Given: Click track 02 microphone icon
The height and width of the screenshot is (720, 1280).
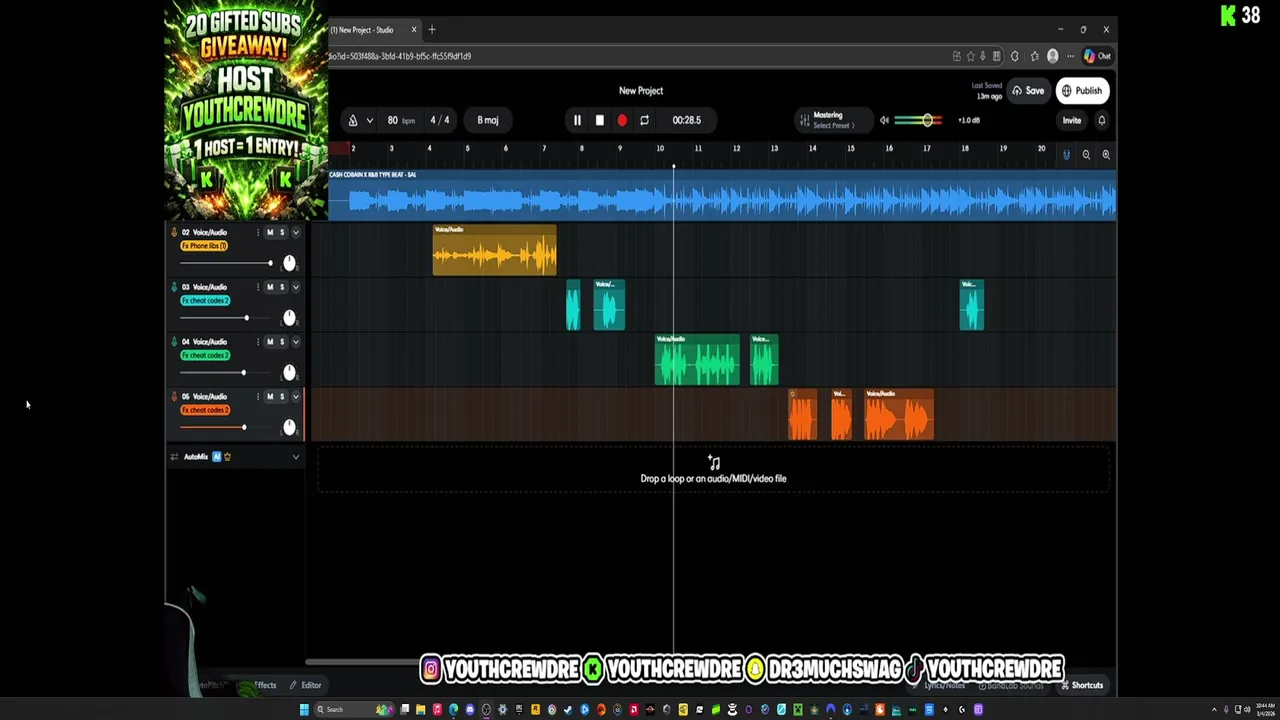Looking at the screenshot, I should pos(174,232).
